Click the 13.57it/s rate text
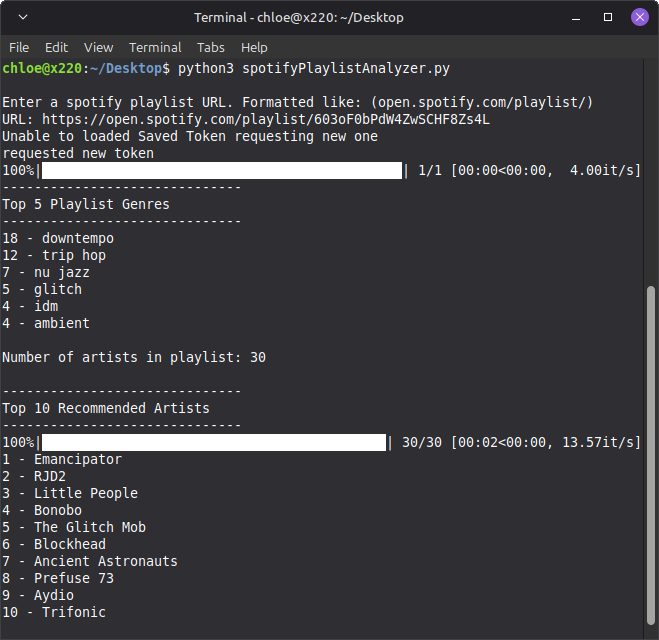The height and width of the screenshot is (640, 659). pos(601,442)
